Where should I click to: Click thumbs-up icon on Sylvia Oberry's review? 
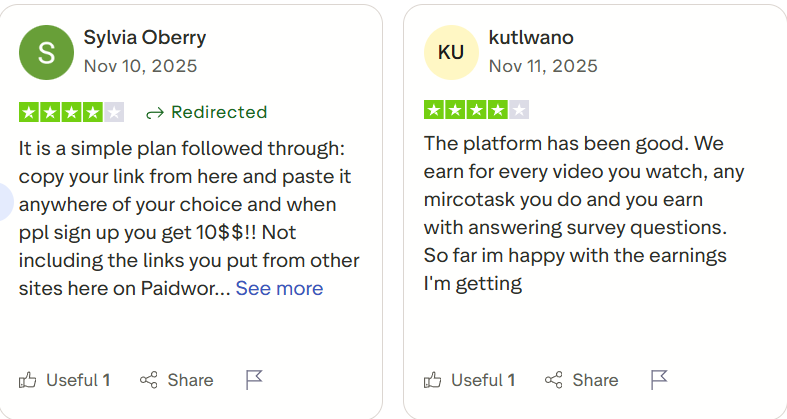click(x=28, y=380)
